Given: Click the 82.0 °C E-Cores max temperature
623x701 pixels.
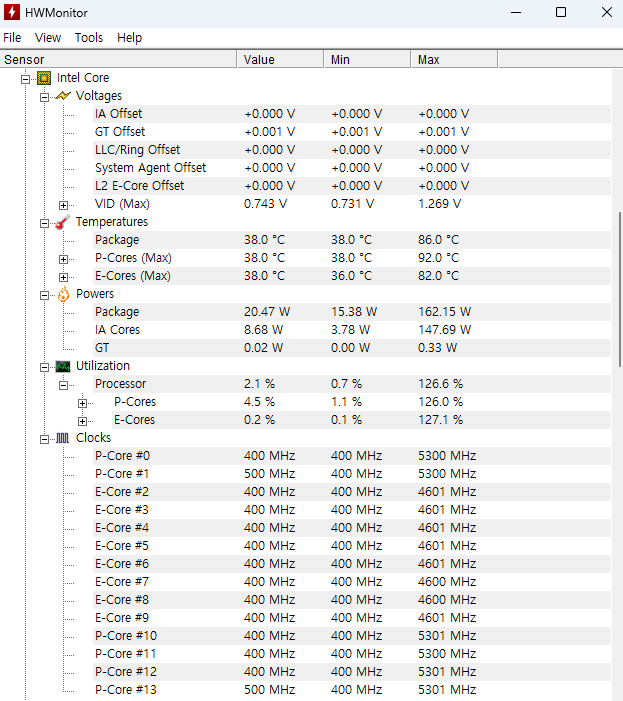Looking at the screenshot, I should (x=438, y=276).
